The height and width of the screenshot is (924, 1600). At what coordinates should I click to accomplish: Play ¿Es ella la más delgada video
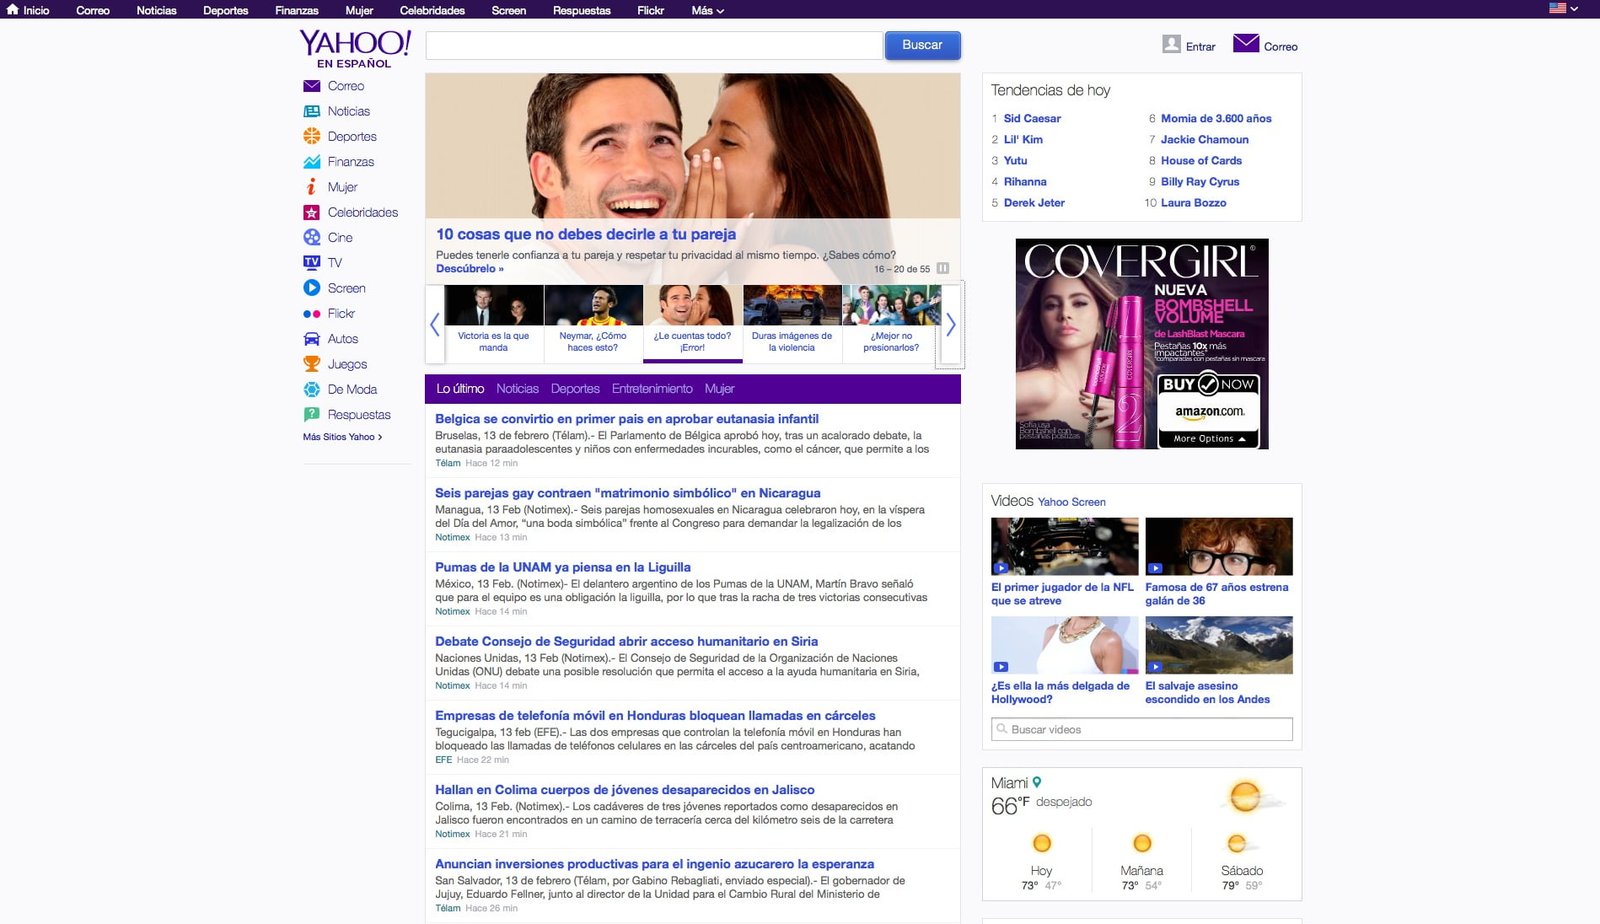(x=1064, y=645)
